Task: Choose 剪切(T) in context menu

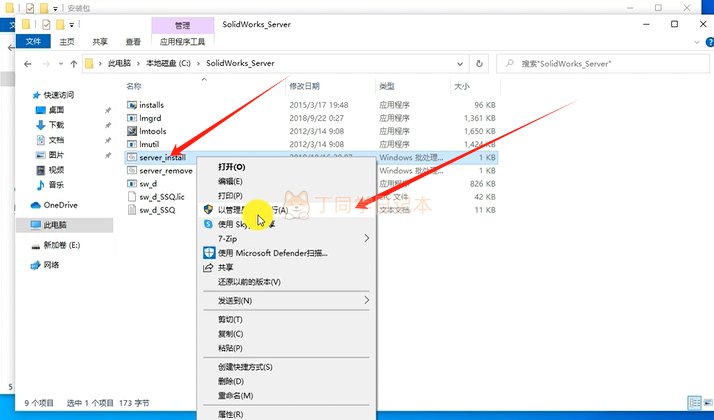Action: [x=230, y=319]
